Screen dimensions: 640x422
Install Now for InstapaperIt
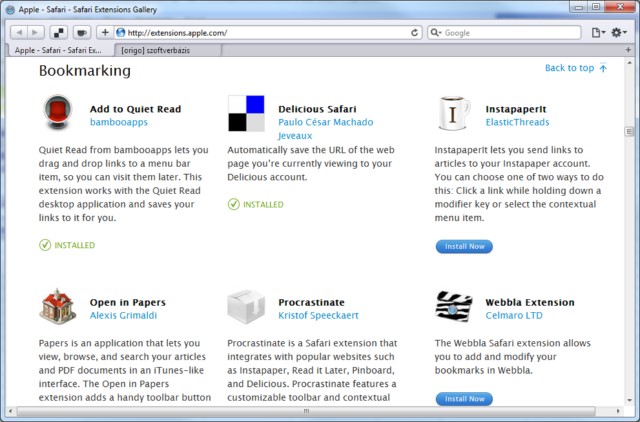(x=464, y=247)
